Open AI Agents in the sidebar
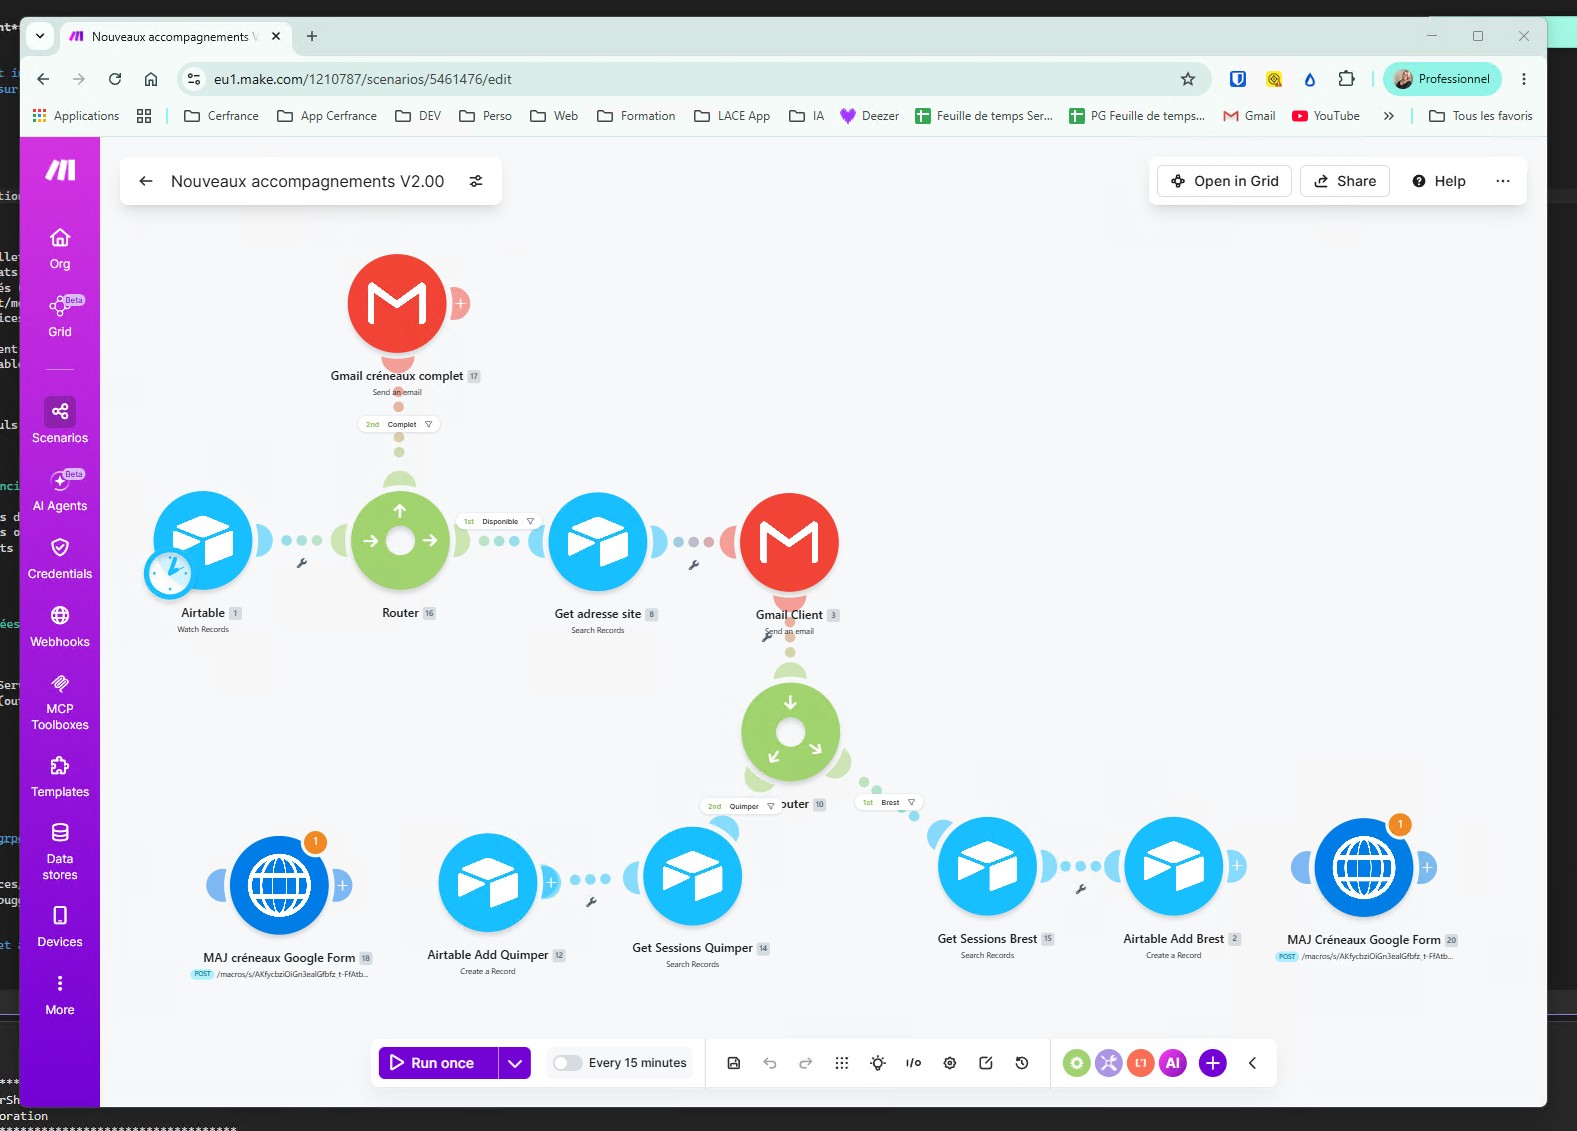 [x=60, y=491]
